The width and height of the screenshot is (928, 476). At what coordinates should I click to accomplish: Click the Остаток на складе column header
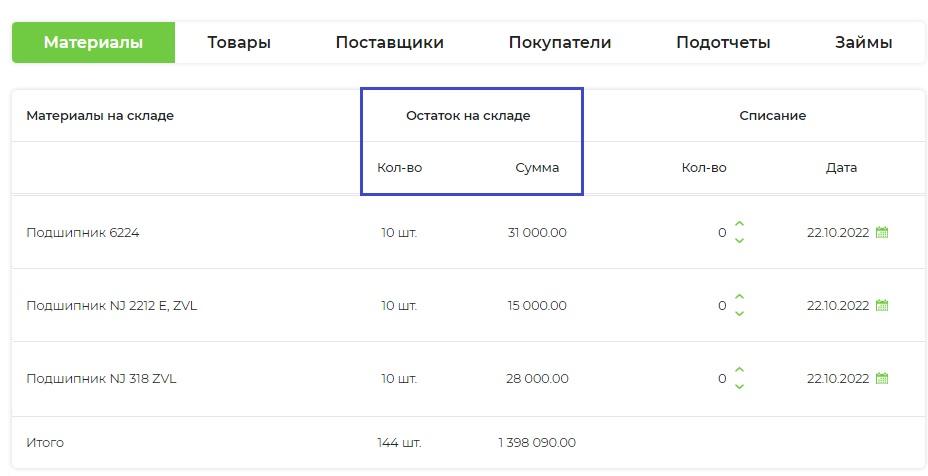[468, 115]
